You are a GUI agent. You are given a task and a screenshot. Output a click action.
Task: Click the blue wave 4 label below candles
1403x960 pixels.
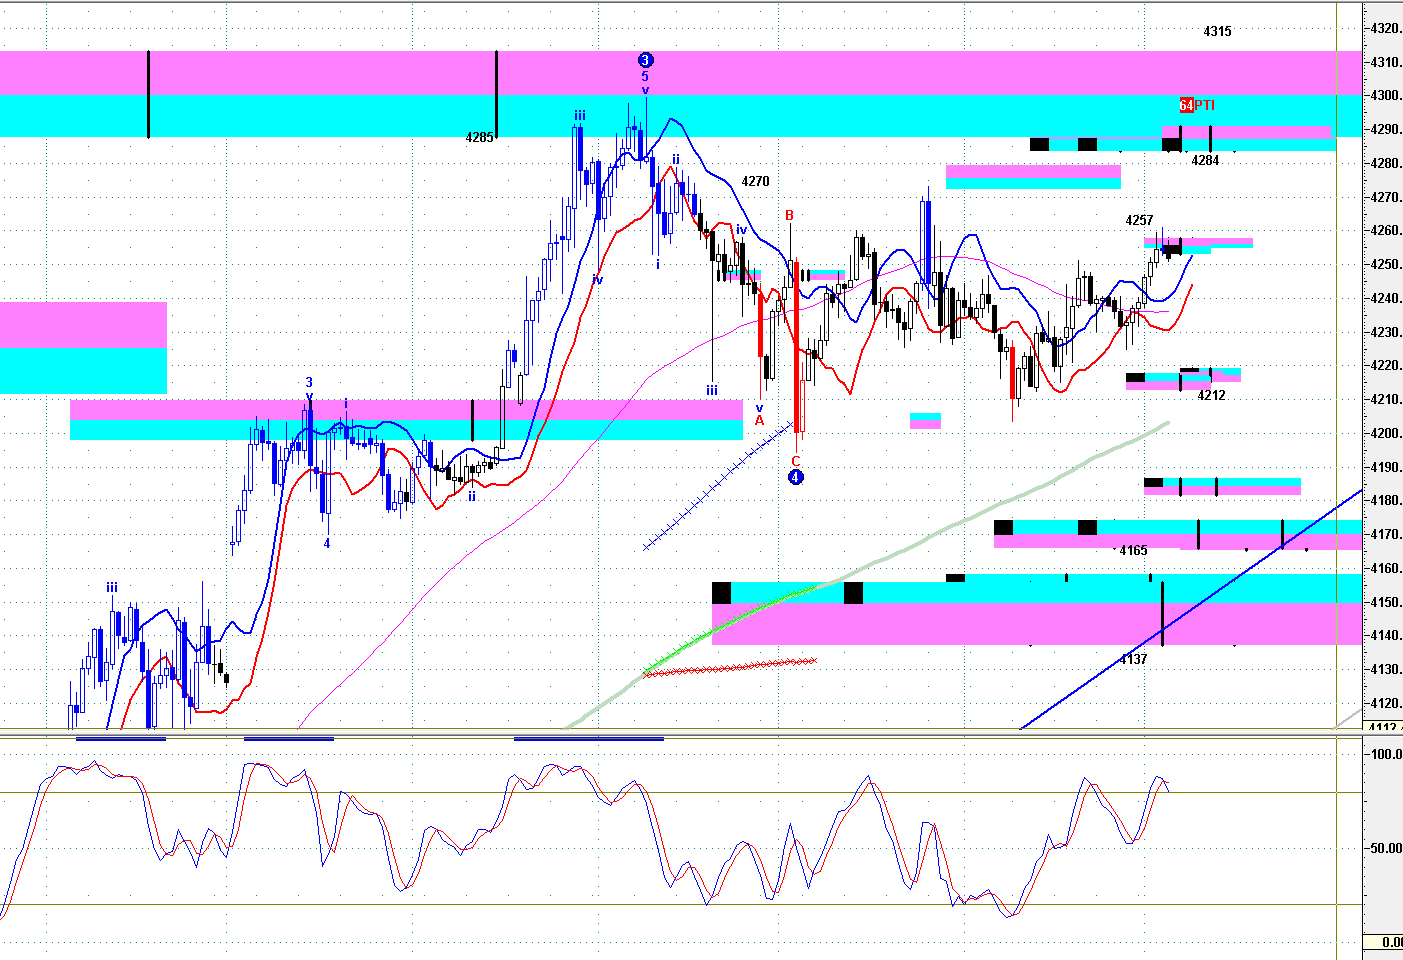pyautogui.click(x=326, y=543)
